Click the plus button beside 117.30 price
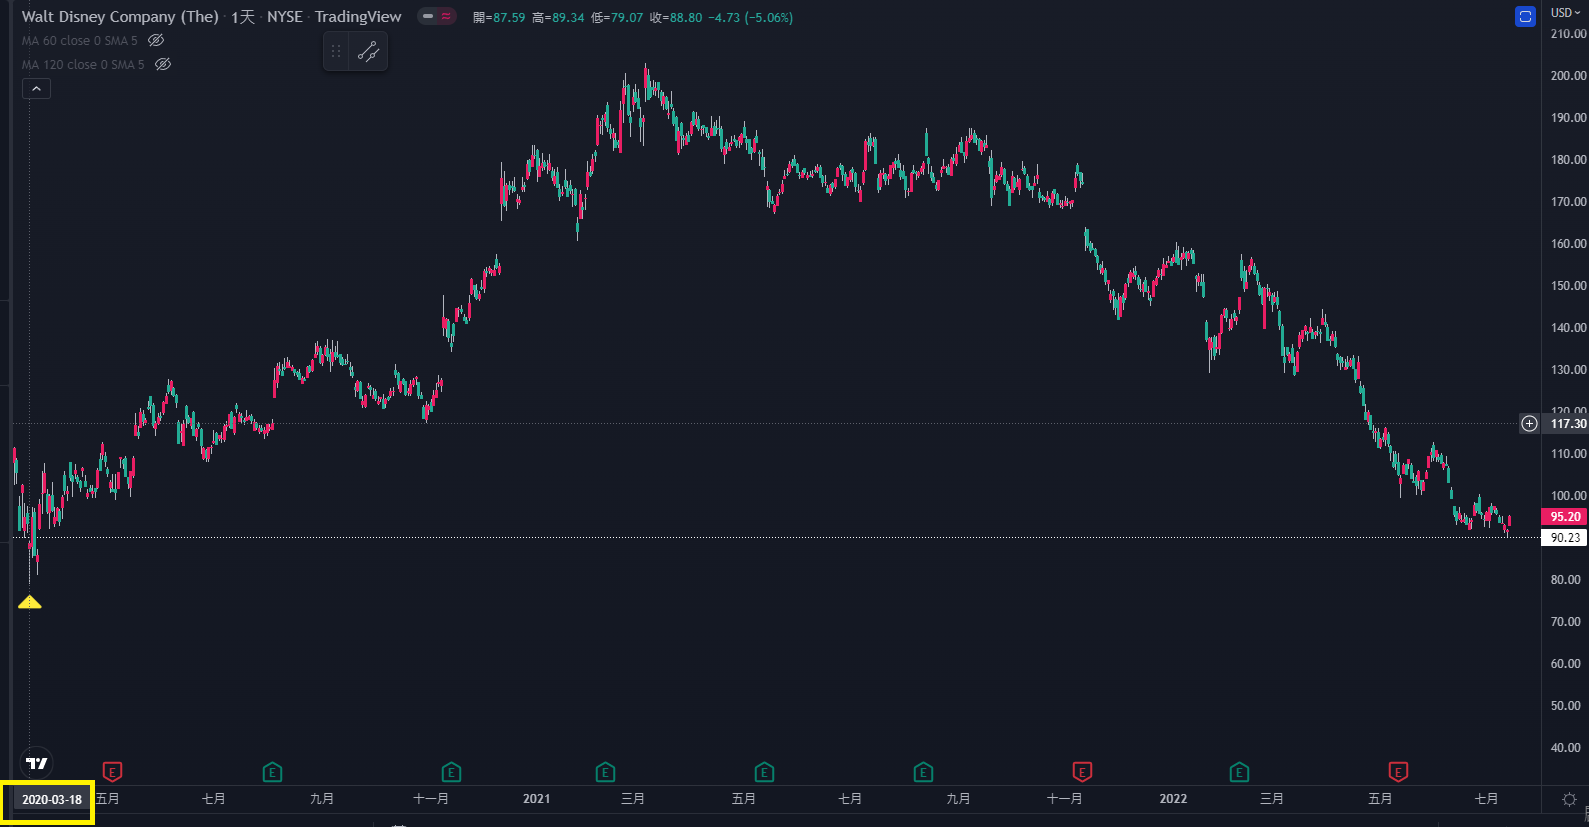 1529,423
